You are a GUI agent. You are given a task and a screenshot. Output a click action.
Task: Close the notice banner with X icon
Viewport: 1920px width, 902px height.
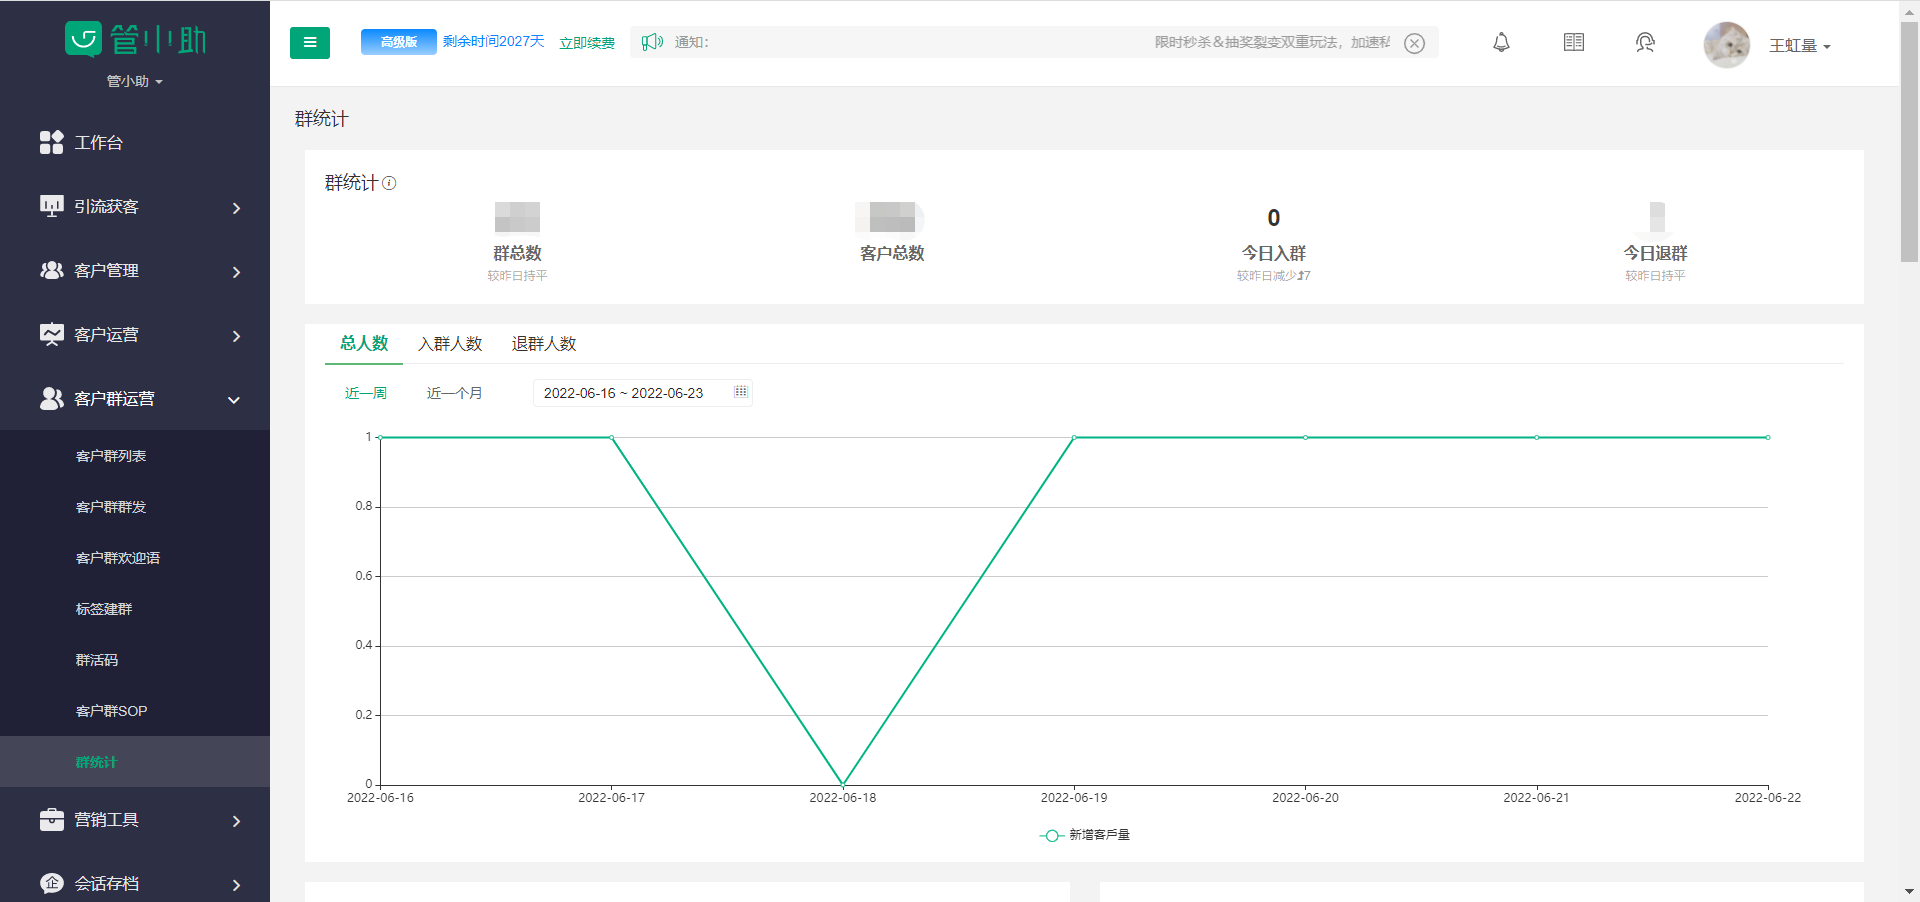[x=1414, y=43]
